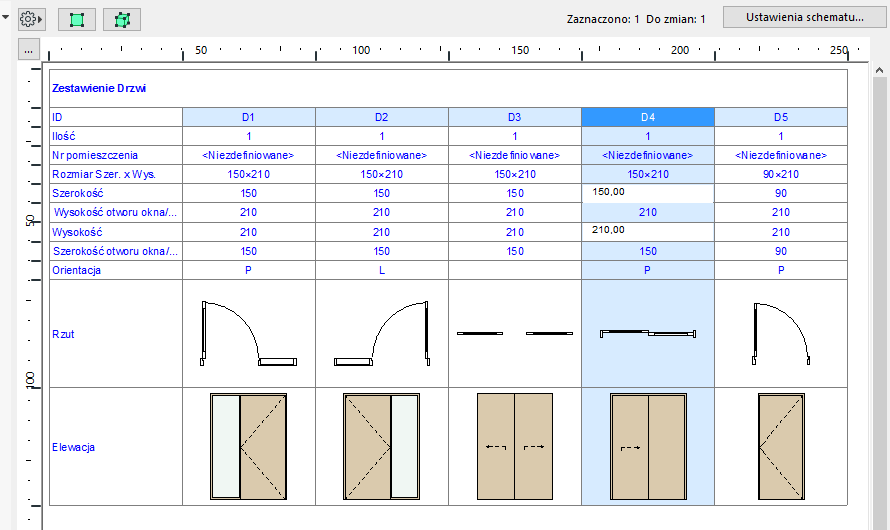This screenshot has width=890, height=530.
Task: Collapse the panel with the top-left arrow
Action: tap(6, 17)
